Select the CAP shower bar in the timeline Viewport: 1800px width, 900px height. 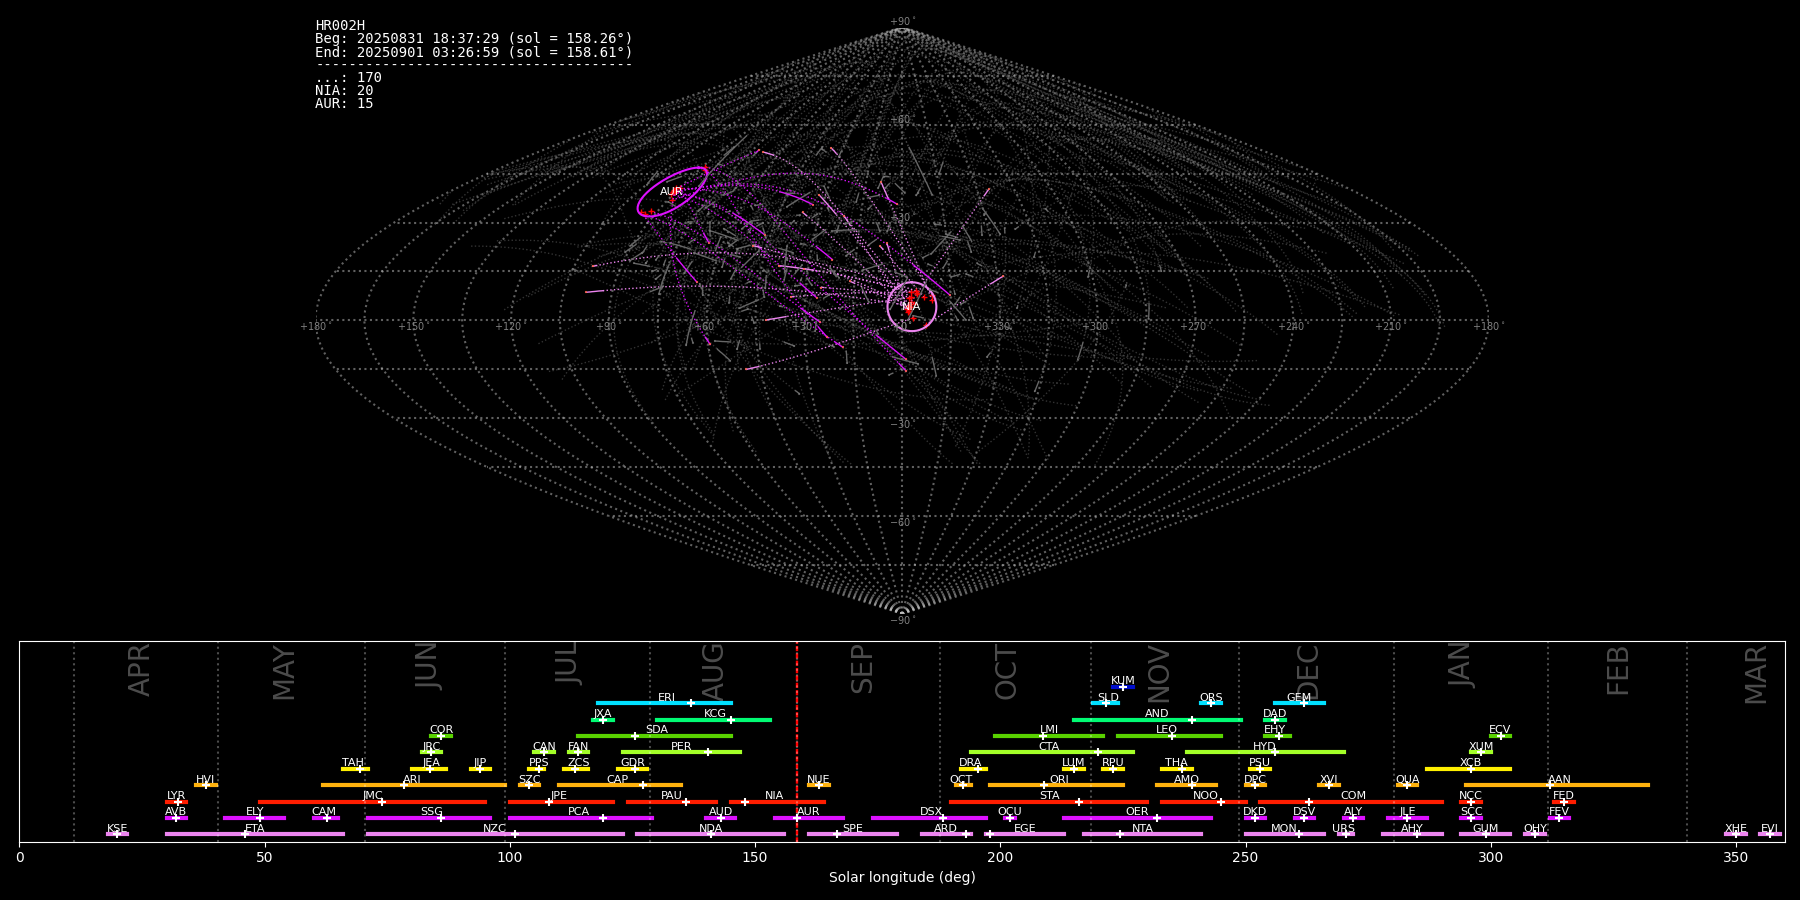coord(620,785)
